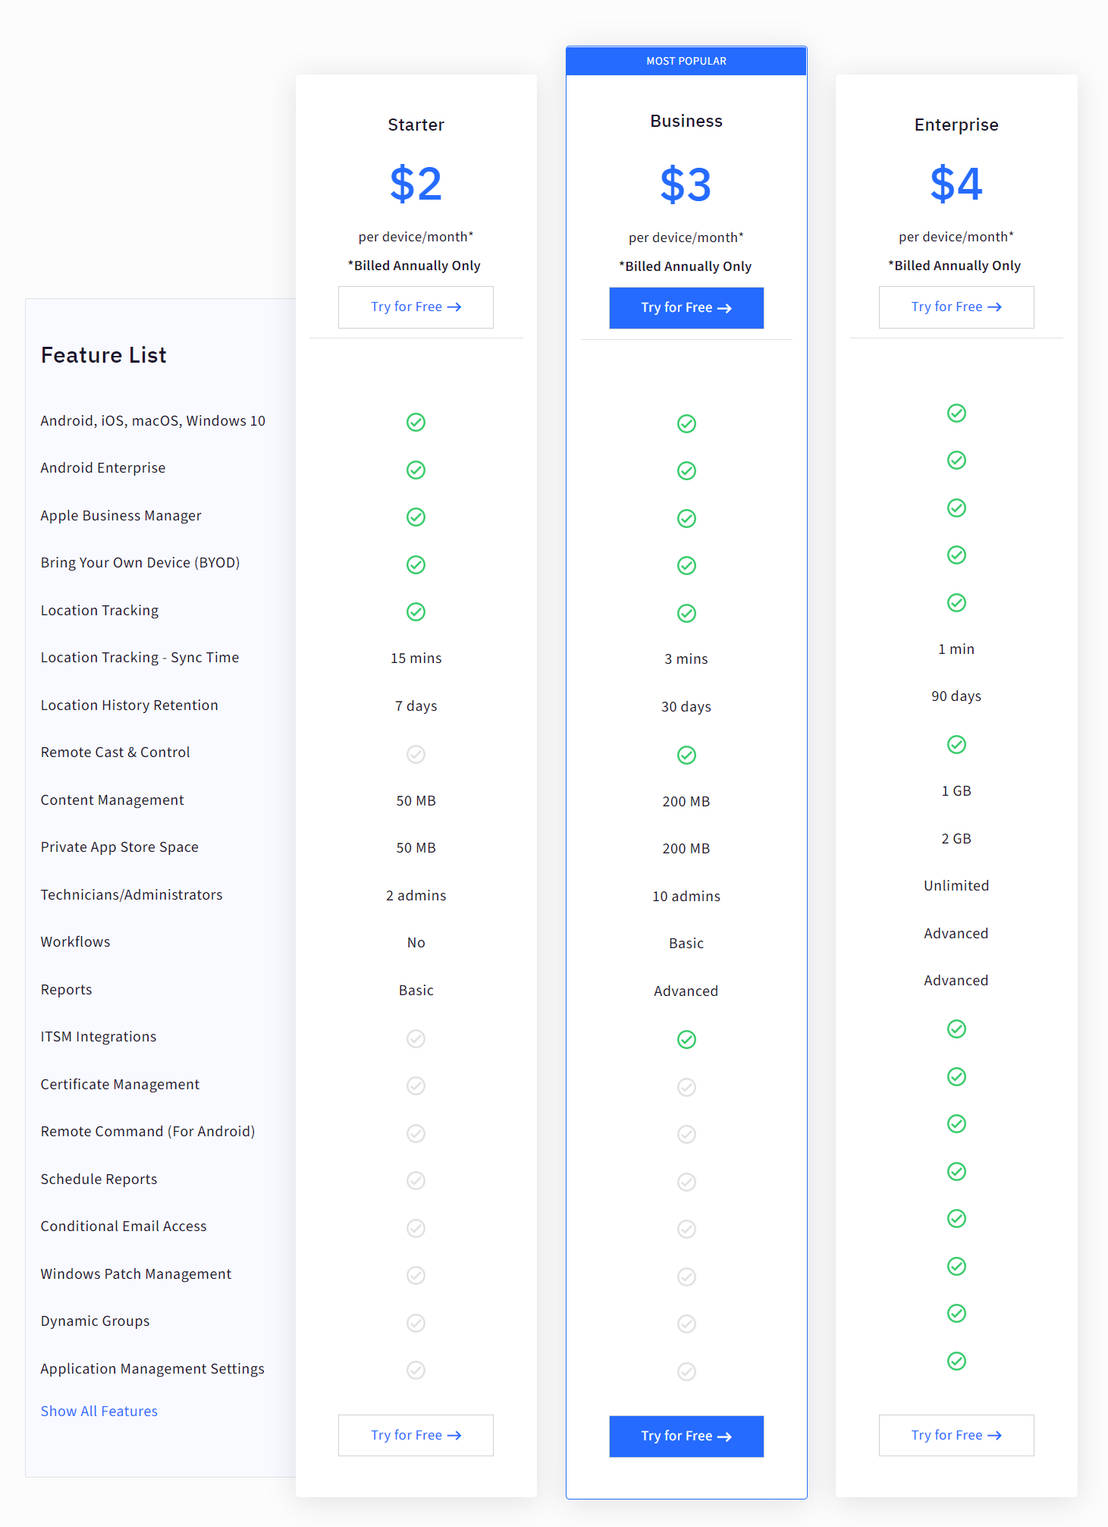
Task: Select the $4 price in Enterprise column
Action: [x=956, y=184]
